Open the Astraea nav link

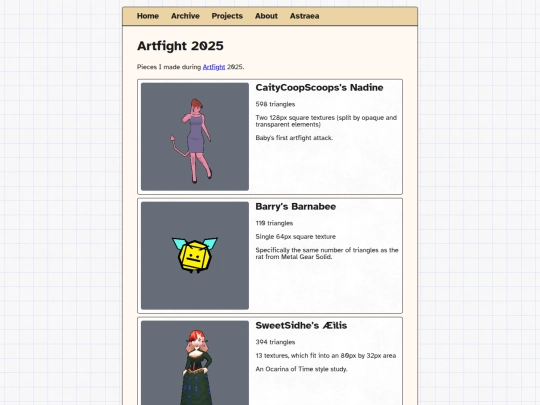click(x=304, y=16)
